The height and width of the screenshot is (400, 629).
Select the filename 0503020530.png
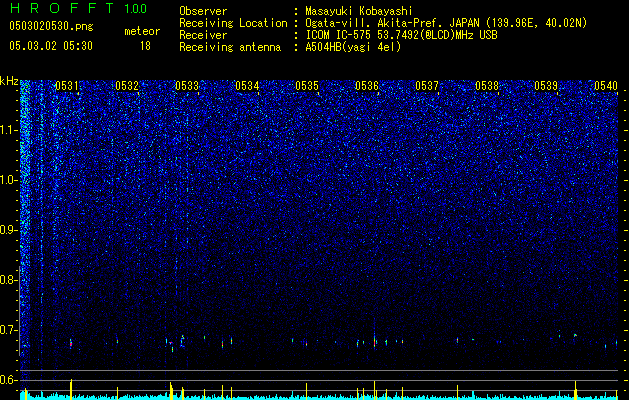point(51,26)
